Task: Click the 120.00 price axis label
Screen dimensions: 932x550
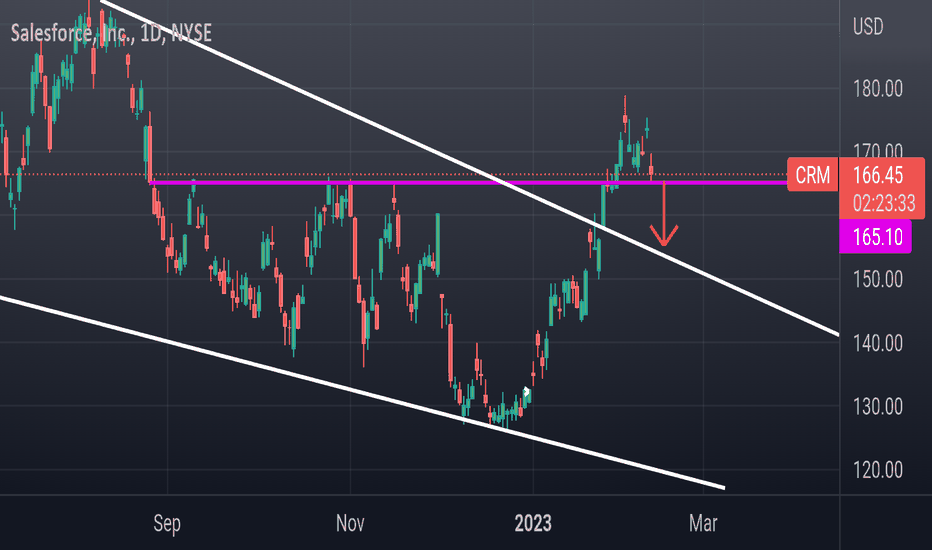Action: 878,470
